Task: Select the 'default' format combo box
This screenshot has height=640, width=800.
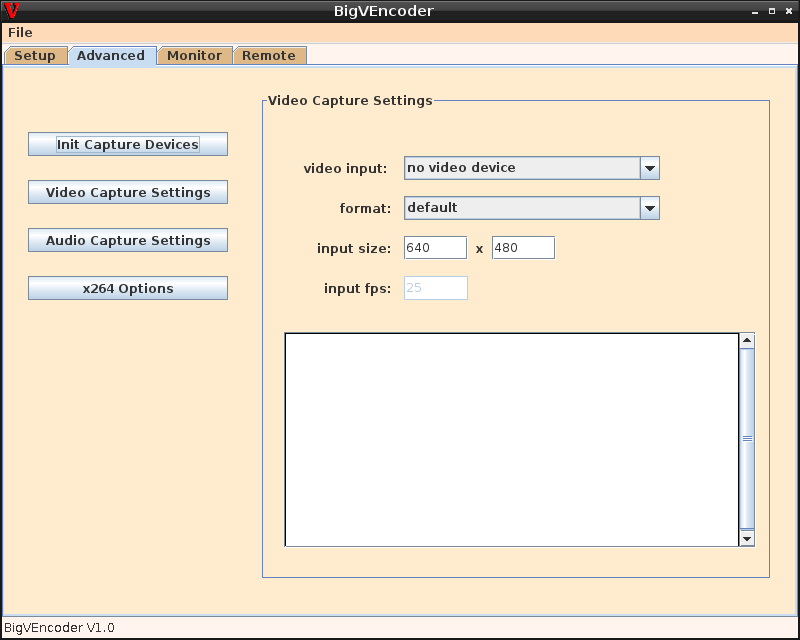Action: tap(532, 208)
